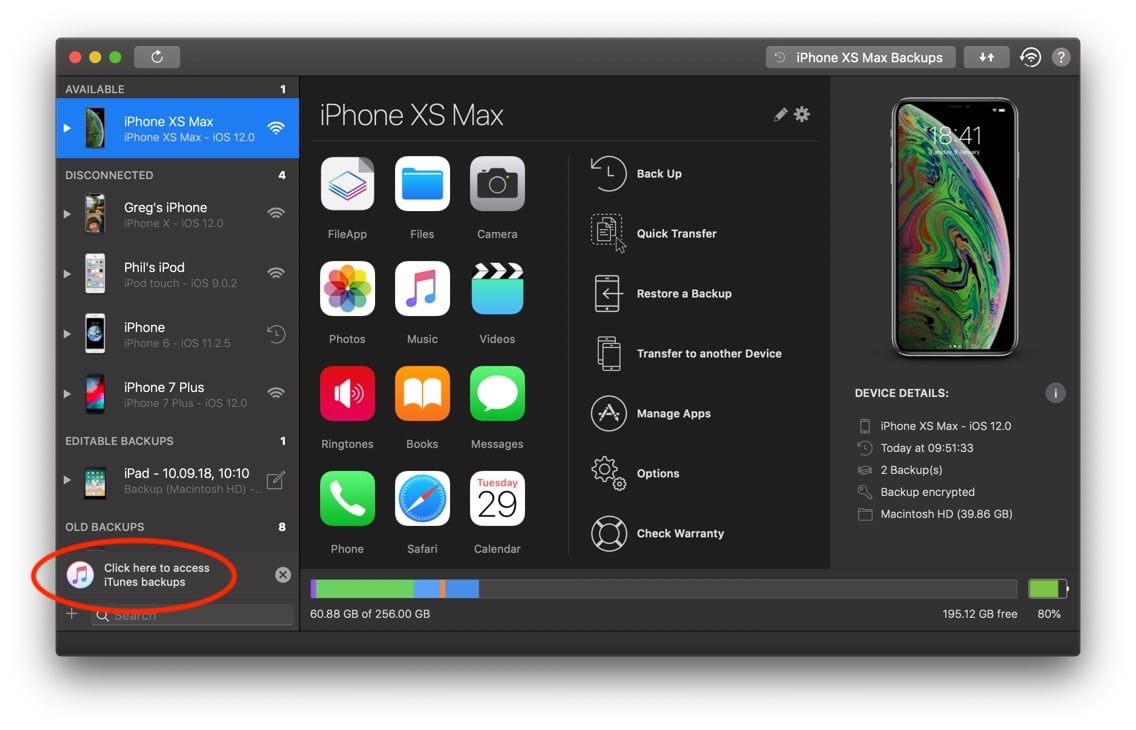Expand the Phil's iPod row

point(67,274)
